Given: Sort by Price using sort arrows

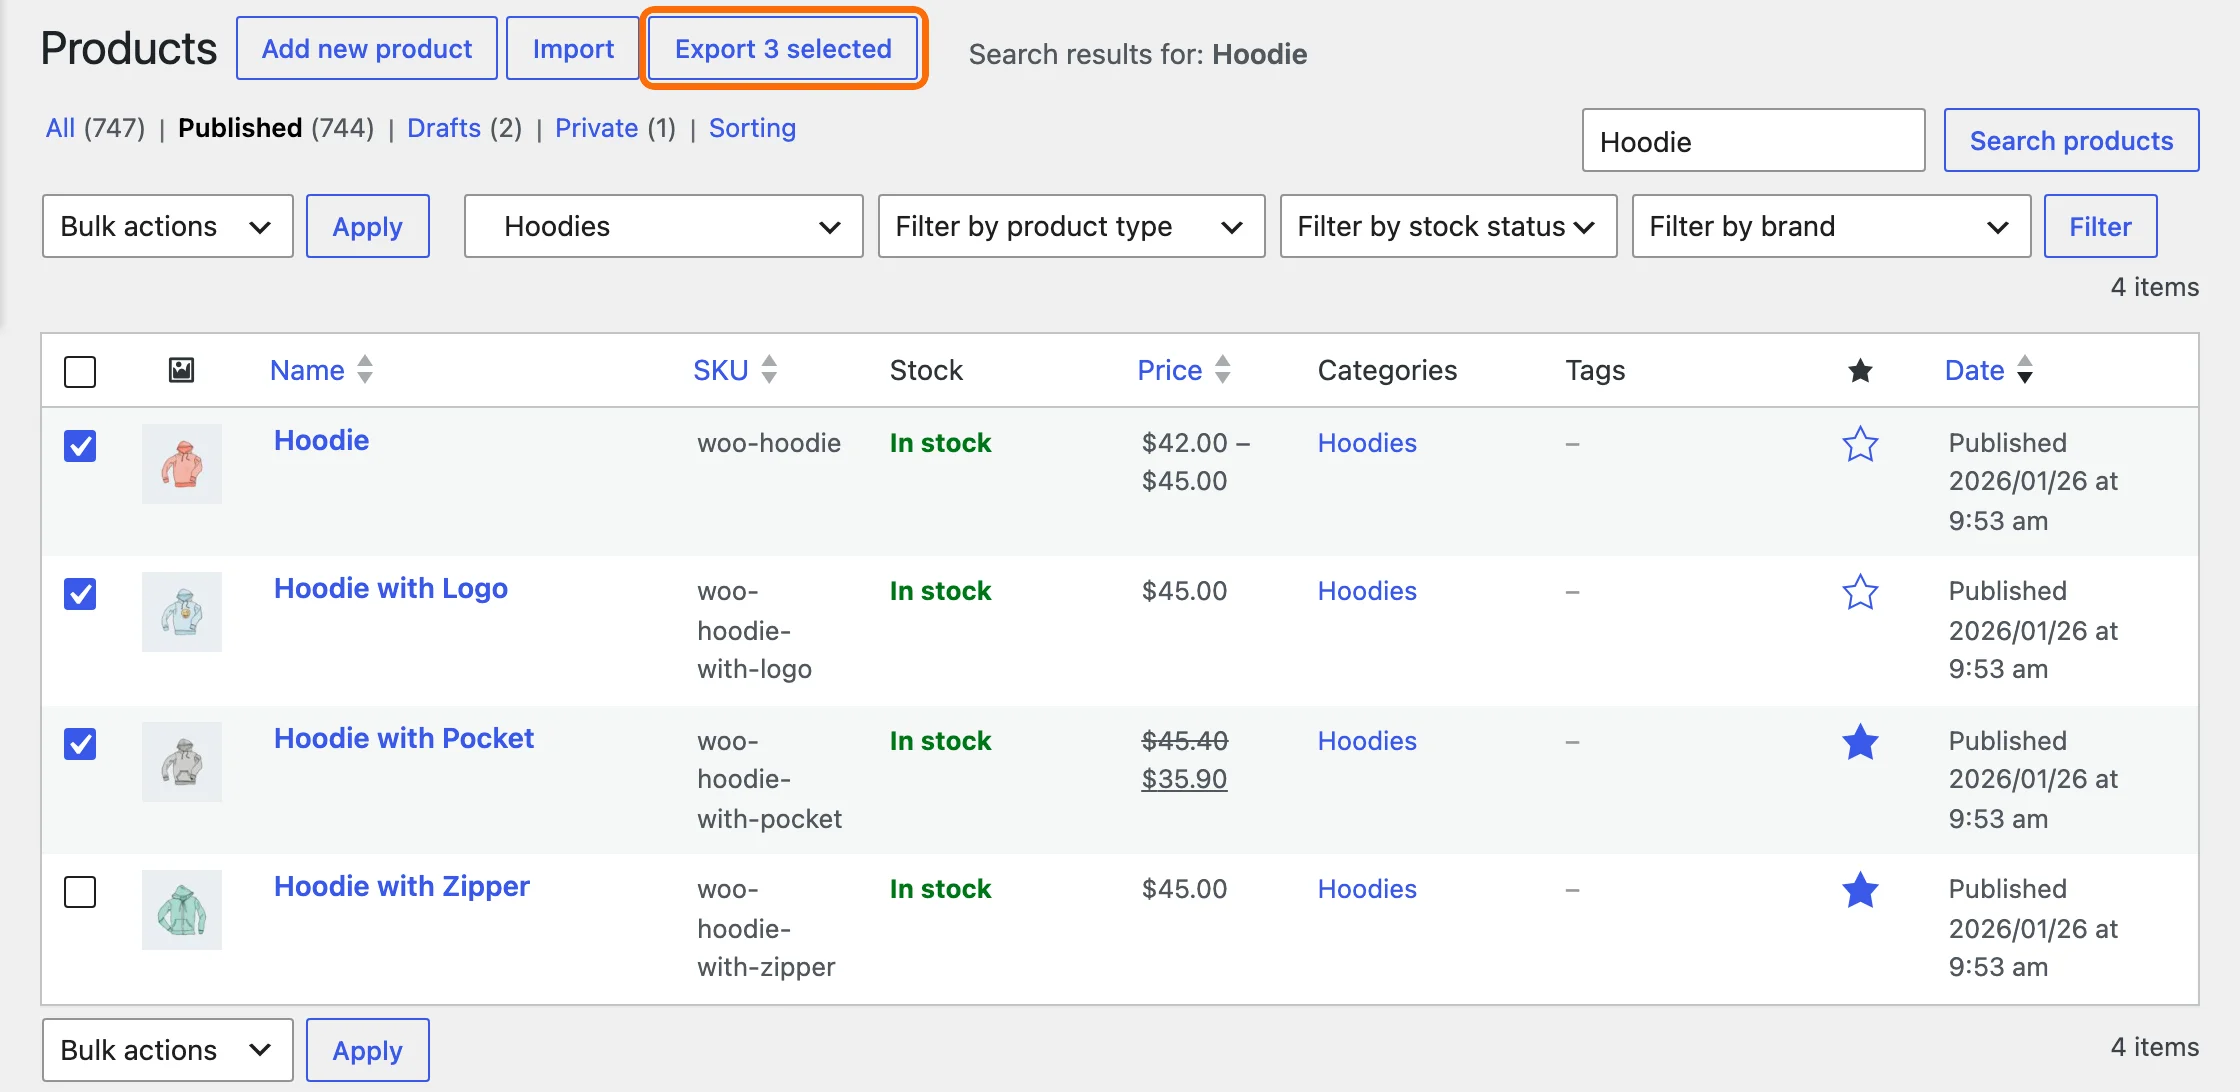Looking at the screenshot, I should pos(1222,370).
